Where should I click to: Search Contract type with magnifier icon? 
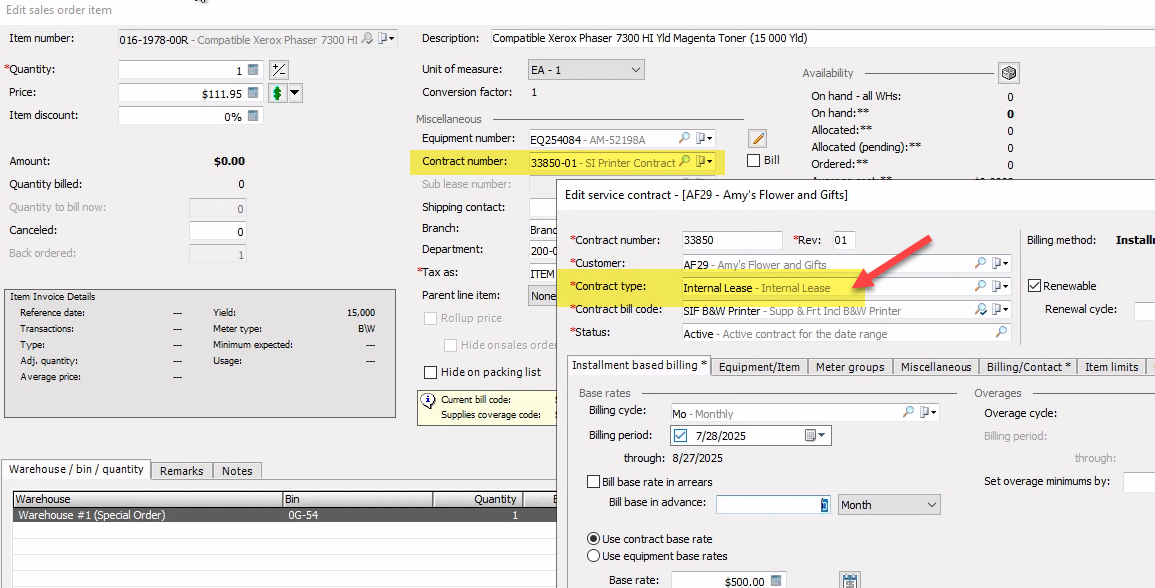coord(980,286)
